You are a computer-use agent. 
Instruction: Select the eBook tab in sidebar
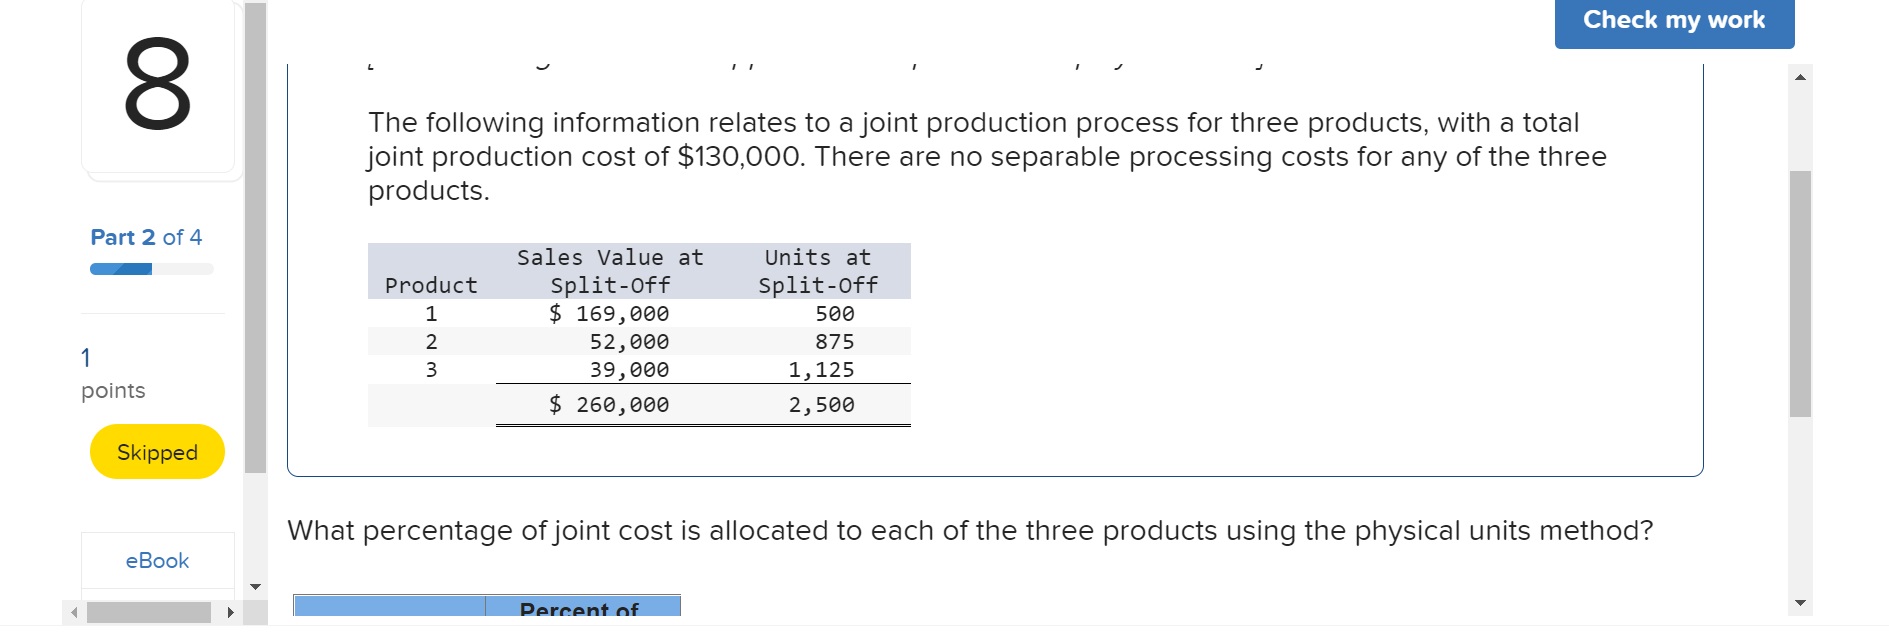point(157,561)
